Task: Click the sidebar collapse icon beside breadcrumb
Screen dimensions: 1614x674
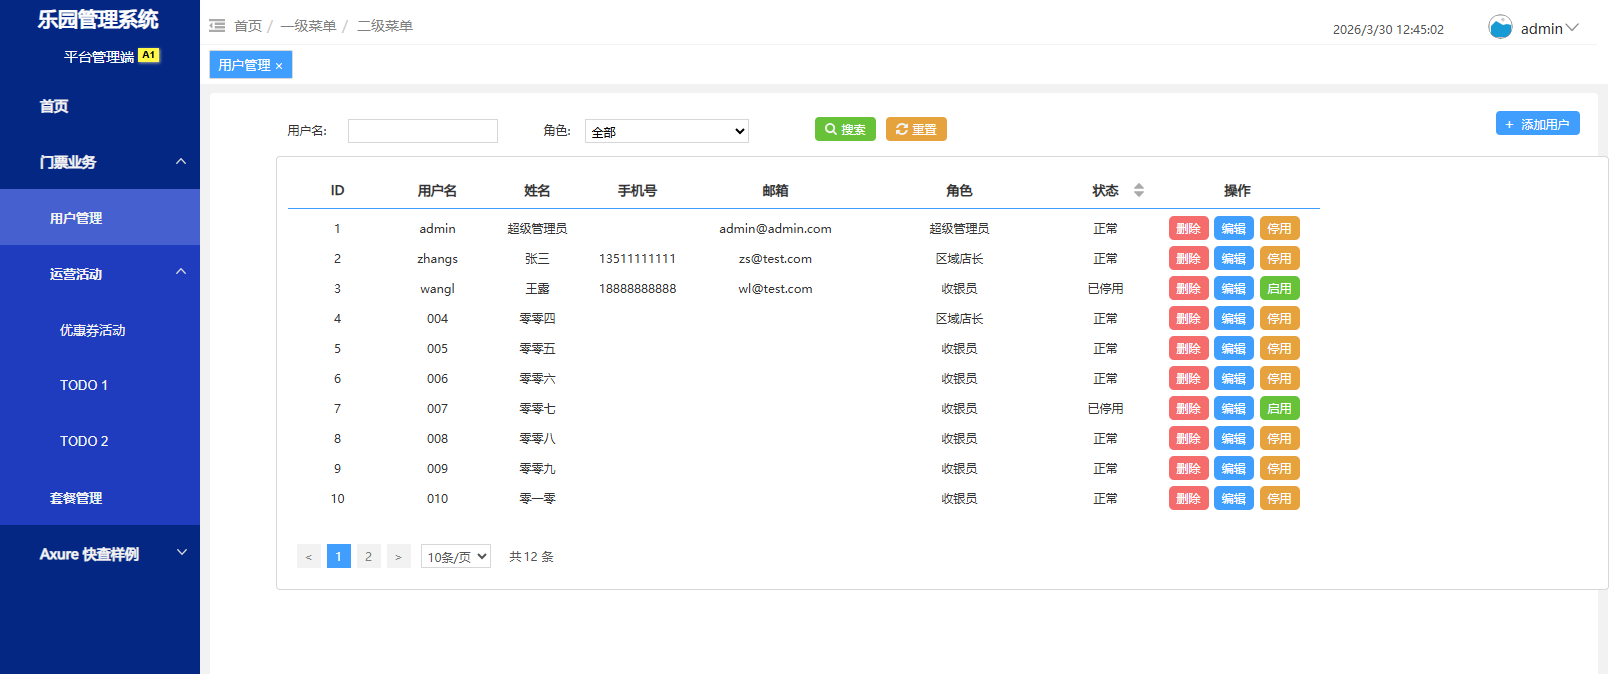Action: pos(217,26)
